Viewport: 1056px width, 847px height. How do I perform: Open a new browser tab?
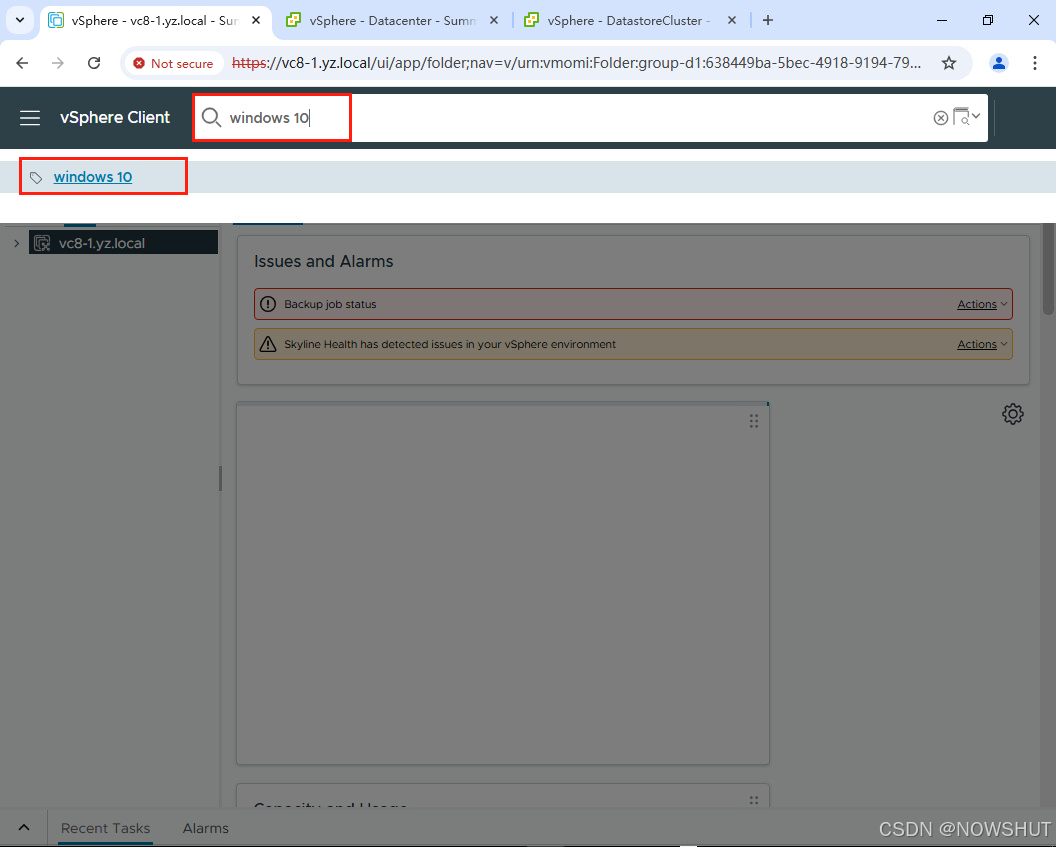tap(768, 20)
